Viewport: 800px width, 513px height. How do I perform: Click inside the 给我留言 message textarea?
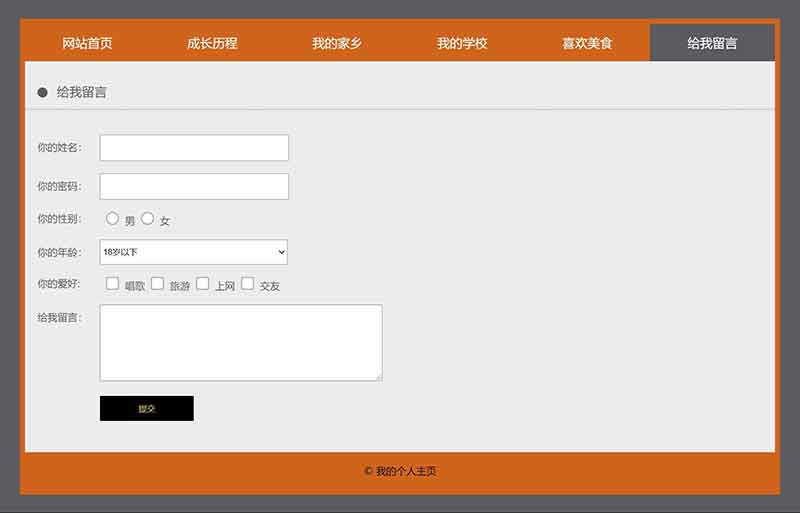click(240, 342)
